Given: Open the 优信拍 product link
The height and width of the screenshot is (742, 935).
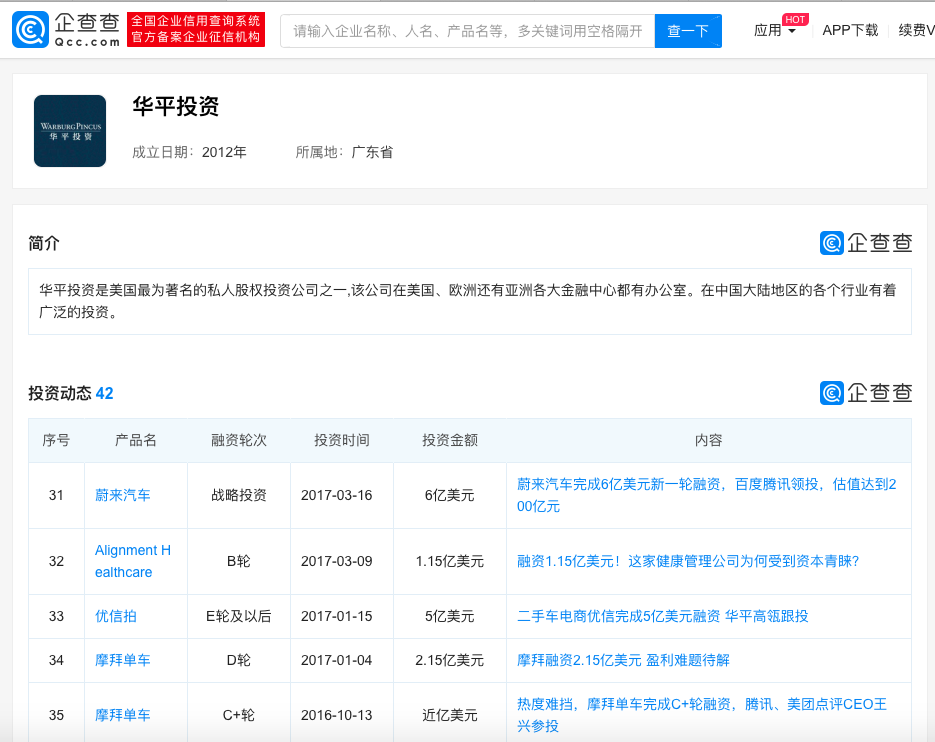Looking at the screenshot, I should (x=116, y=616).
